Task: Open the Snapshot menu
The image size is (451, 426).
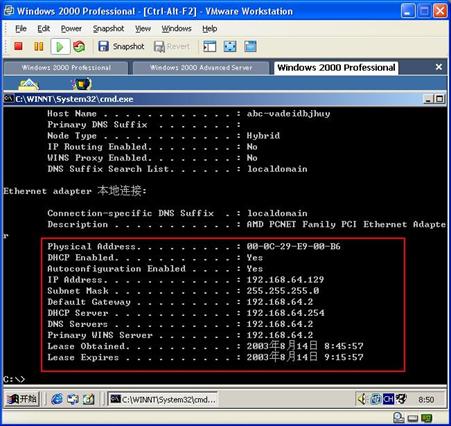Action: [108, 29]
